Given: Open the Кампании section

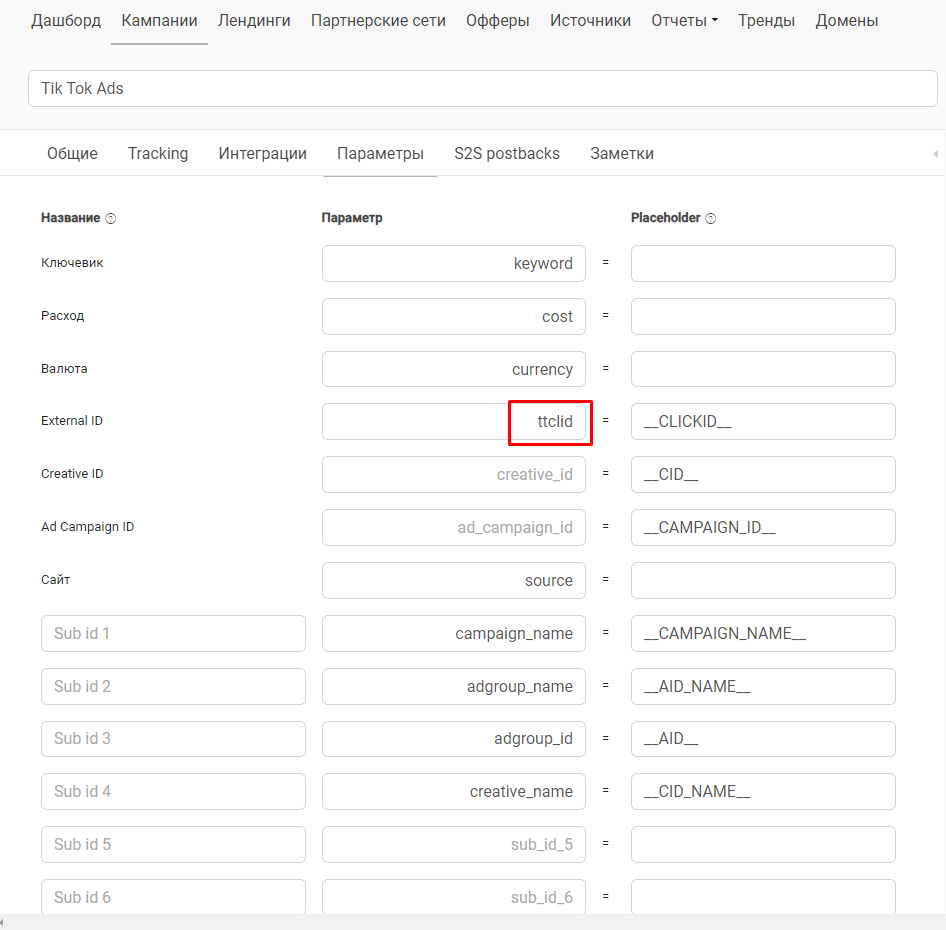Looking at the screenshot, I should tap(159, 21).
